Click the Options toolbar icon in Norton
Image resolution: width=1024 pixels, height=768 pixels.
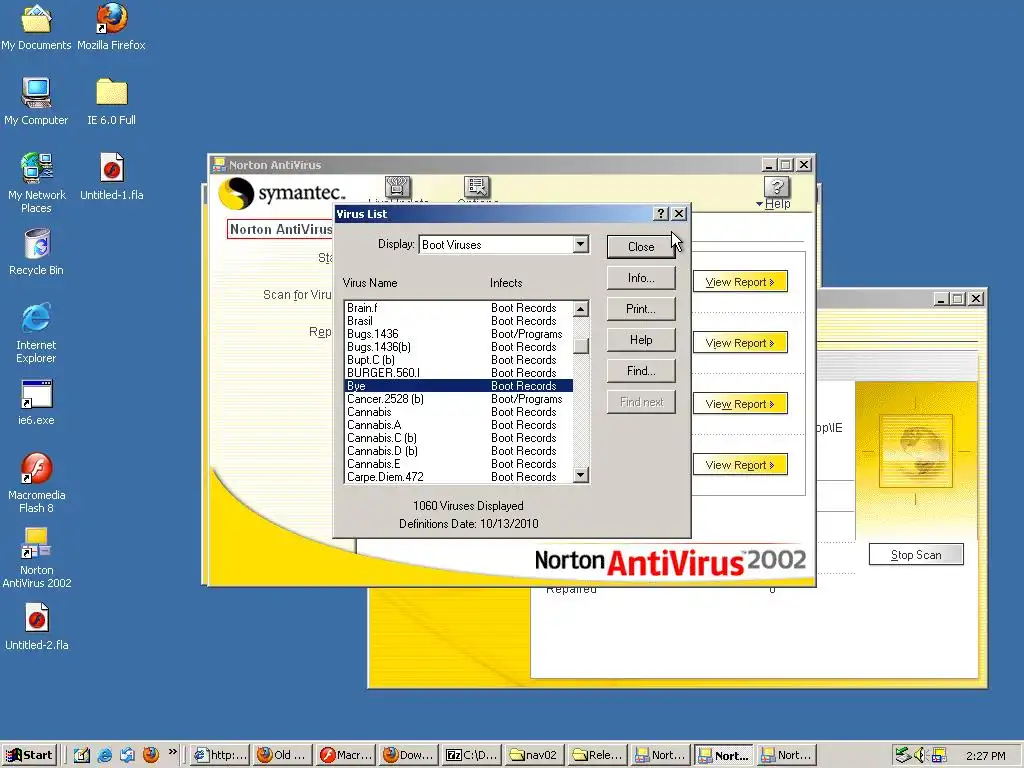pyautogui.click(x=477, y=189)
